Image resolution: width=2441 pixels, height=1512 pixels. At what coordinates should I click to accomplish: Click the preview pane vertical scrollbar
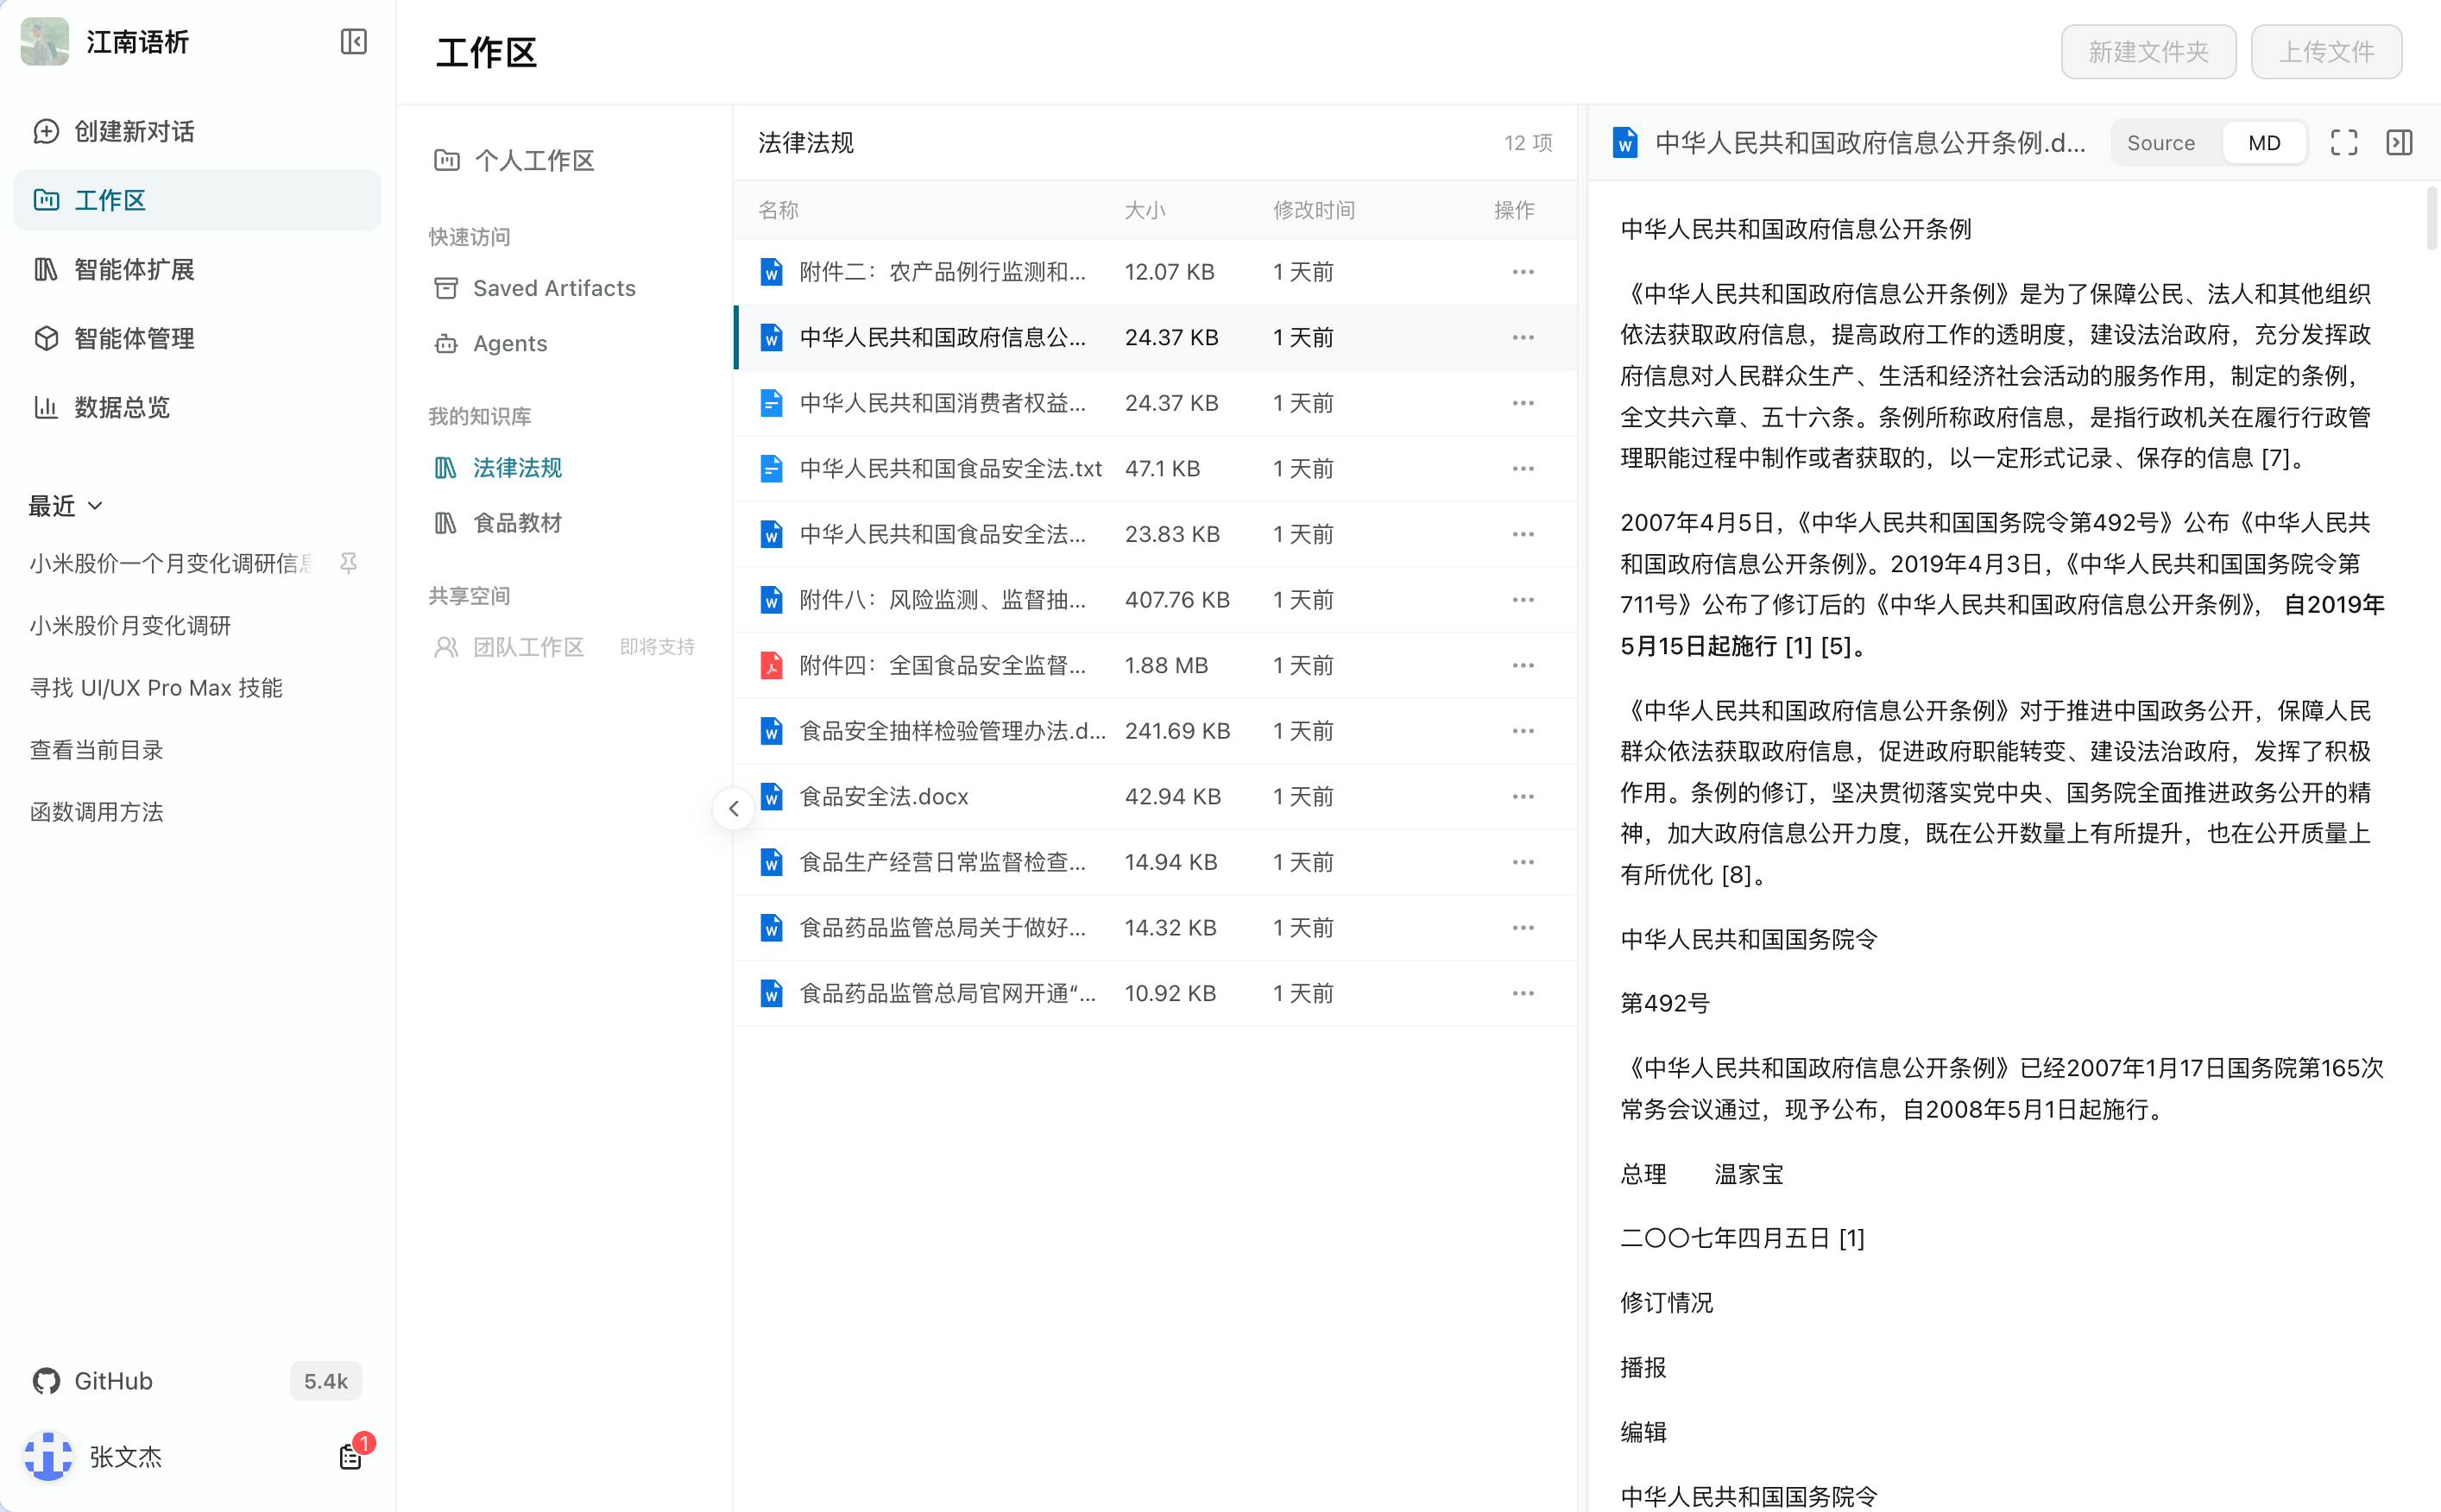pos(2432,218)
